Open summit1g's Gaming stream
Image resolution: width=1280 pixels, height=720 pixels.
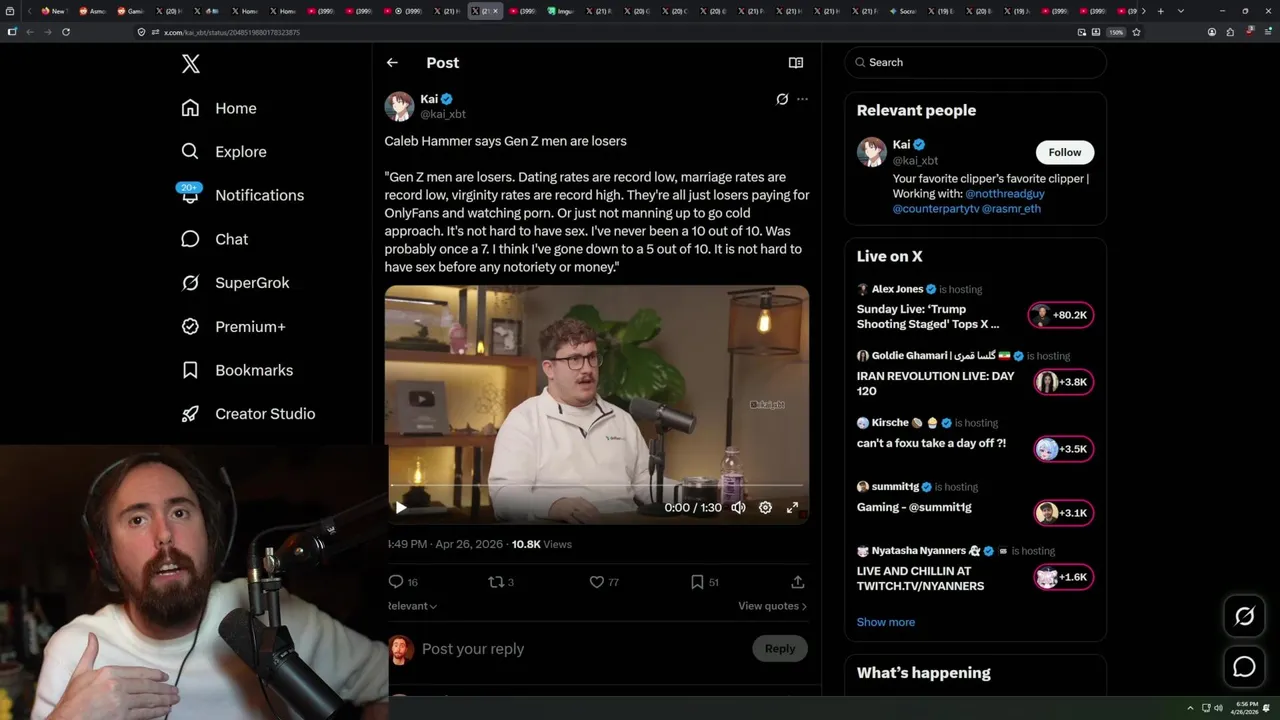point(914,507)
